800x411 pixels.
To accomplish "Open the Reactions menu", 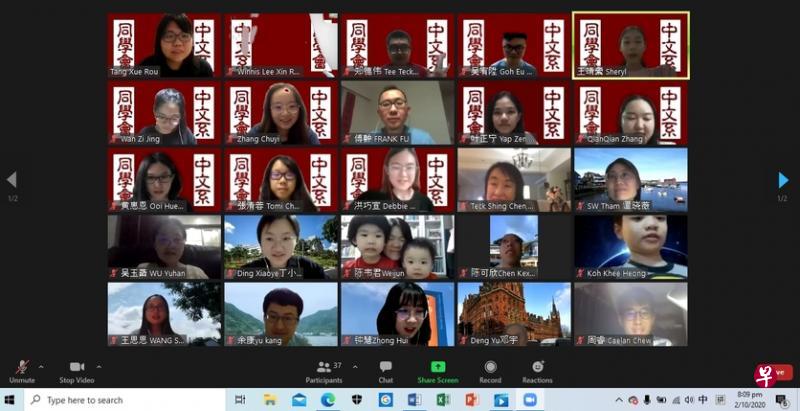I will pos(537,372).
